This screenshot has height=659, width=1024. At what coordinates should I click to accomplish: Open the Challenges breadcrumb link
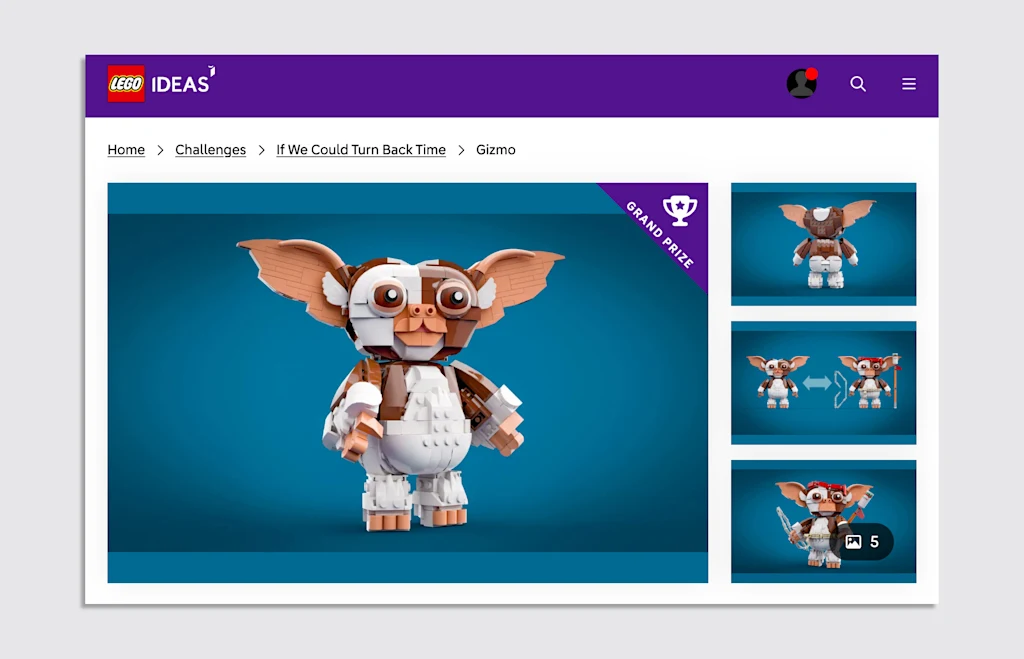[210, 150]
